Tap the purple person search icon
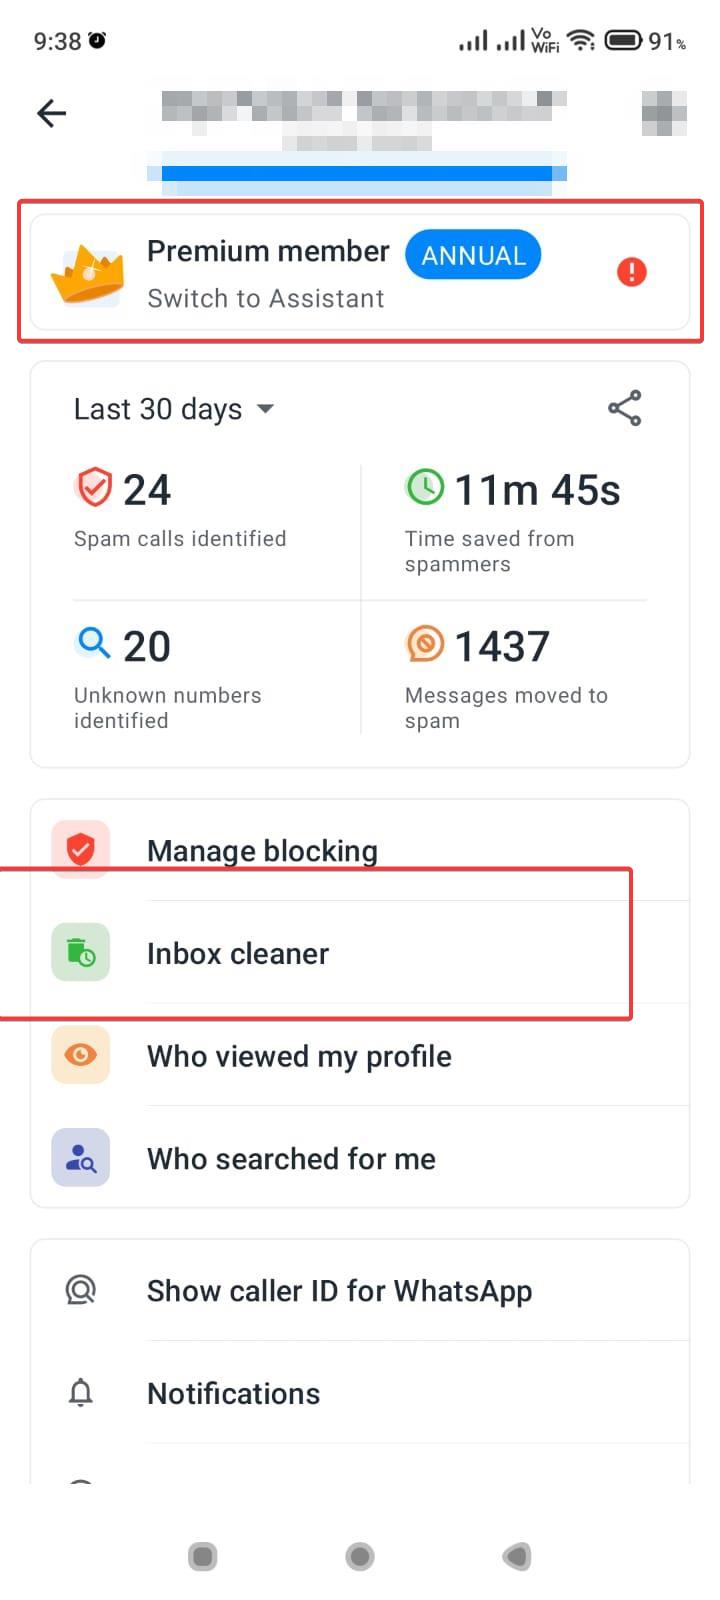This screenshot has height=1600, width=720. (x=81, y=1158)
